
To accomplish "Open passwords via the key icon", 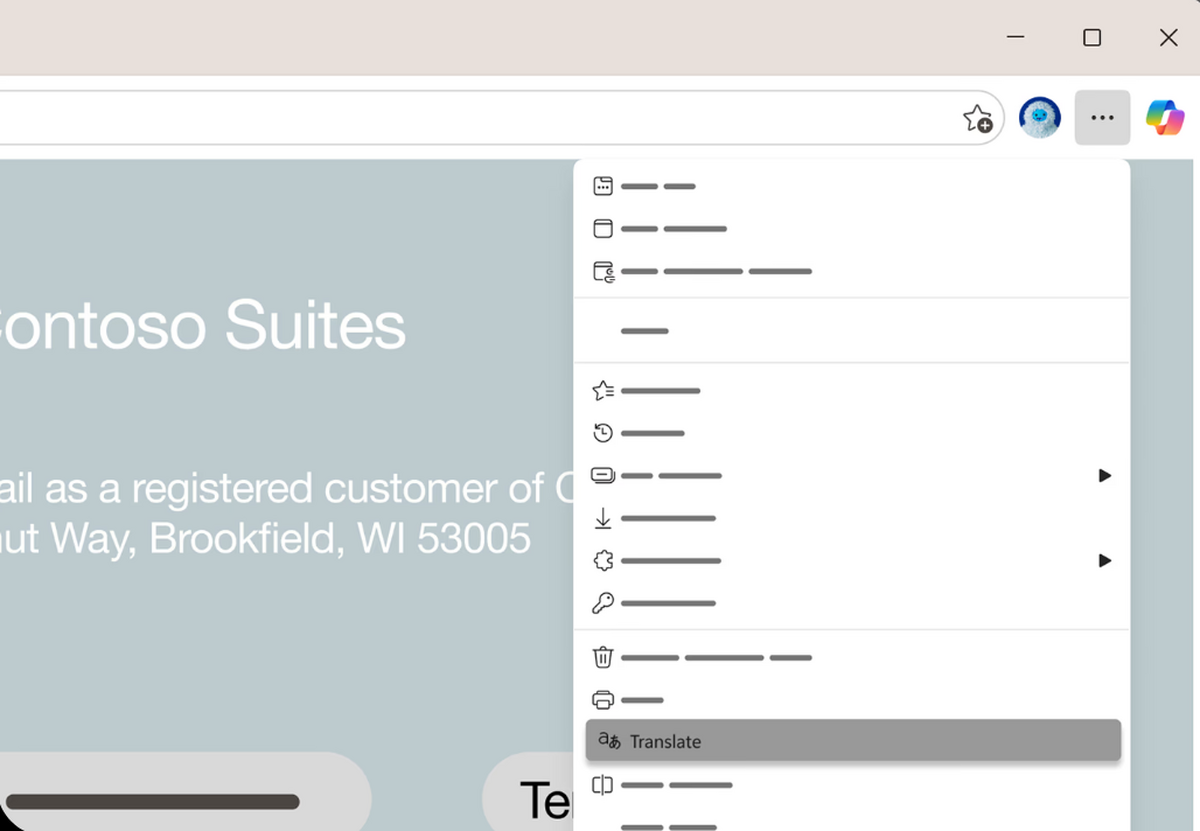I will tap(603, 604).
